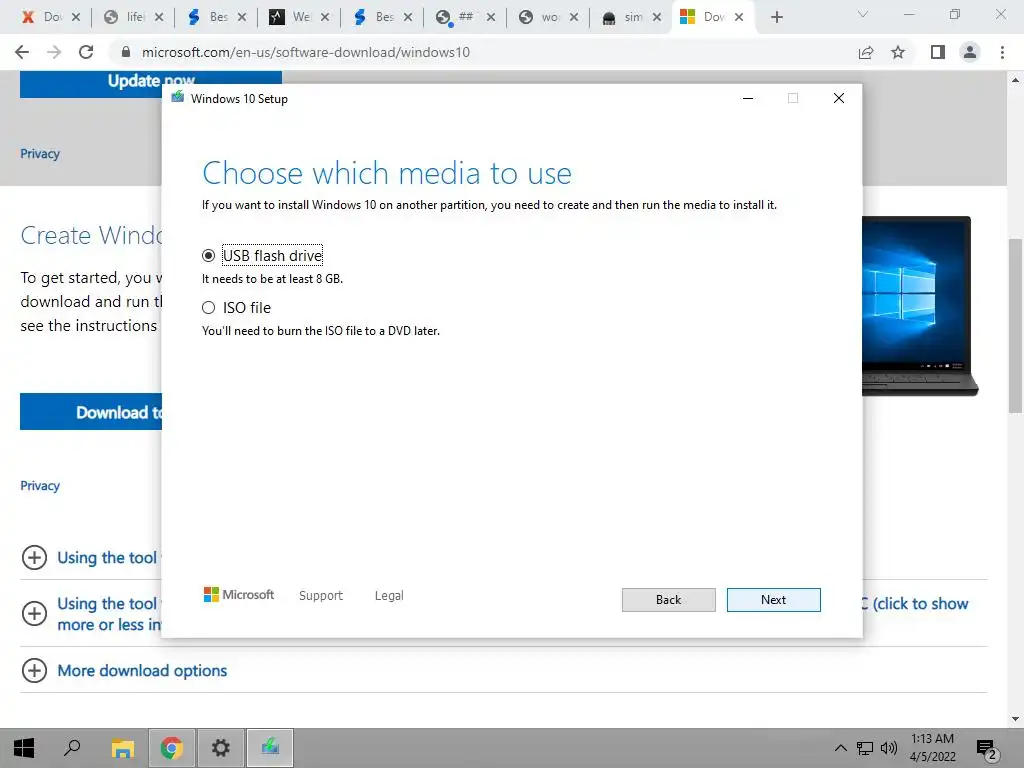The width and height of the screenshot is (1024, 768).
Task: Open a new browser tab
Action: (776, 17)
